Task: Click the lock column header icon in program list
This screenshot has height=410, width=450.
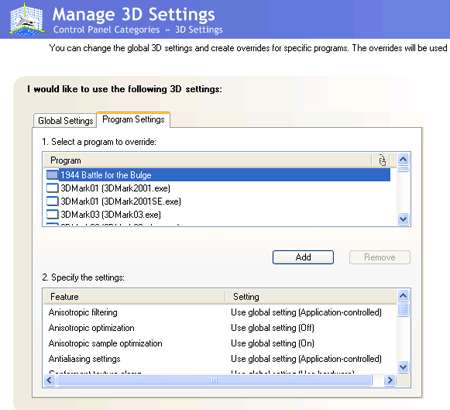Action: pyautogui.click(x=382, y=160)
